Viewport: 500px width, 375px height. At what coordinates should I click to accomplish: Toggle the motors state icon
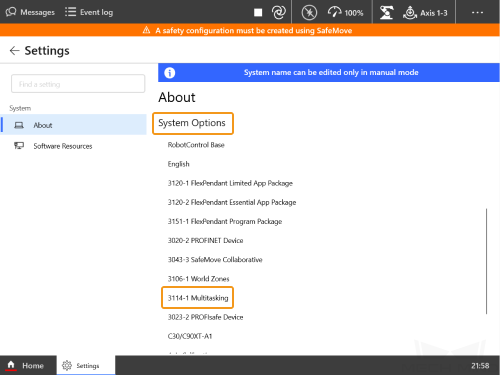309,13
